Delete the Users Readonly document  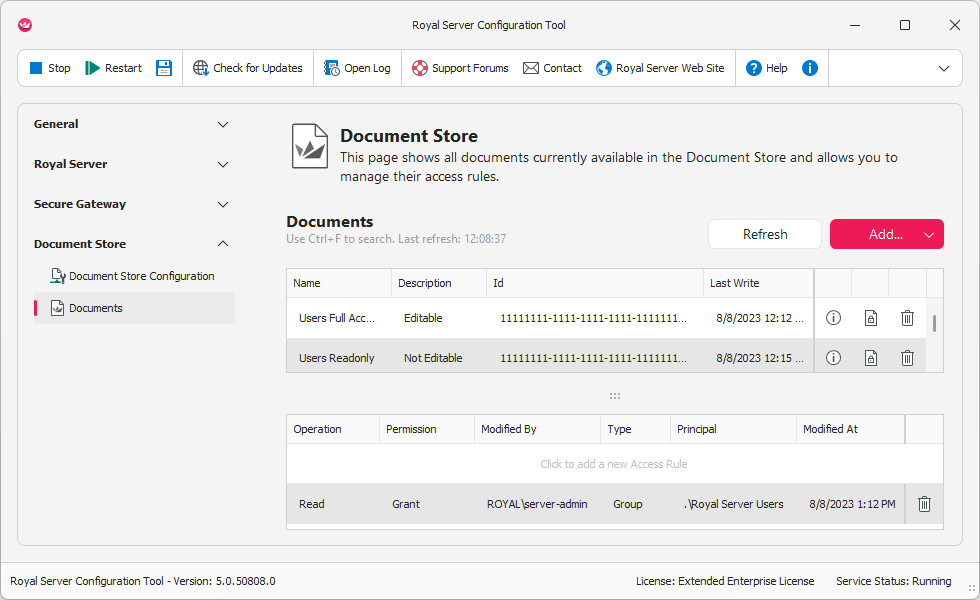pos(908,358)
